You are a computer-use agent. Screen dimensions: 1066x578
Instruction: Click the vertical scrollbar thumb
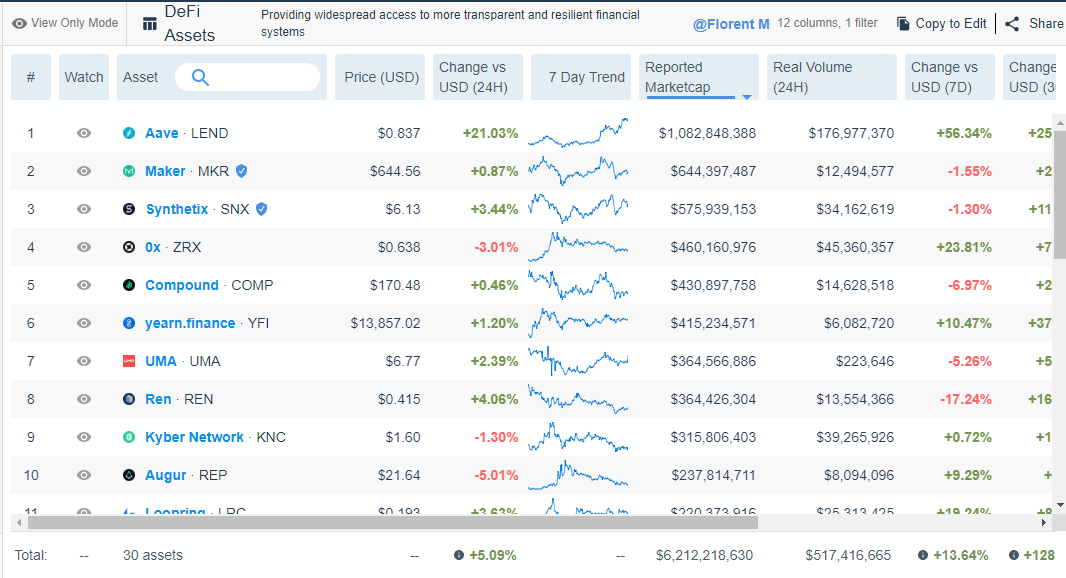[1060, 194]
